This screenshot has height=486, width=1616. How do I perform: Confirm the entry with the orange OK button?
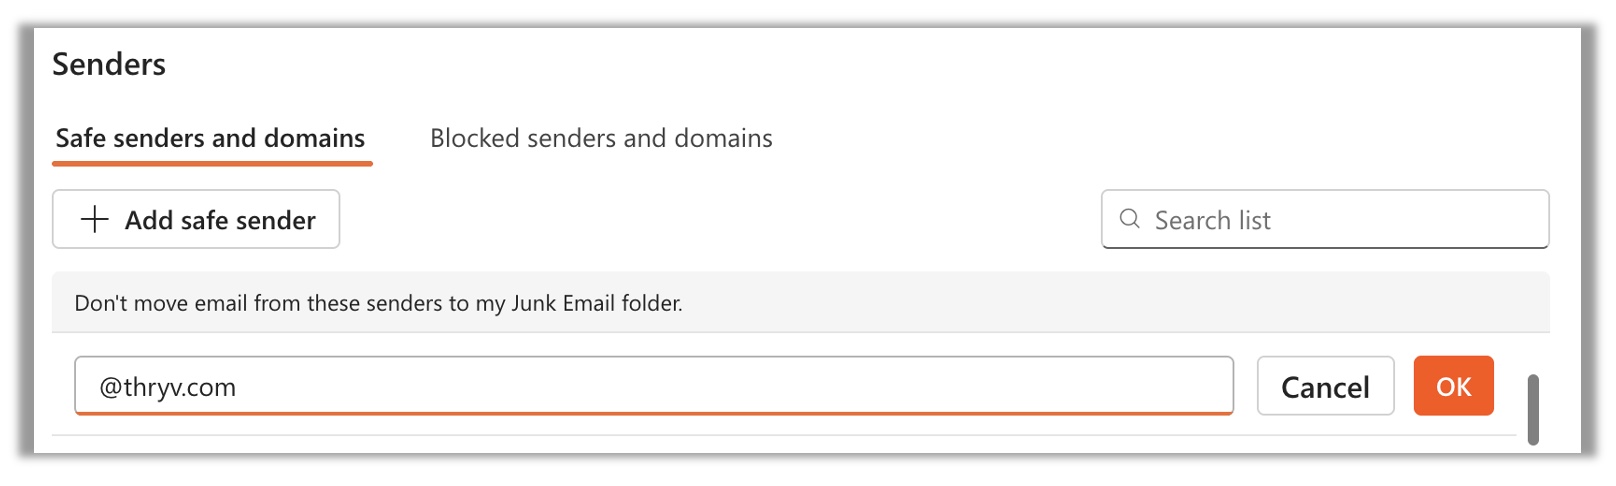1453,386
